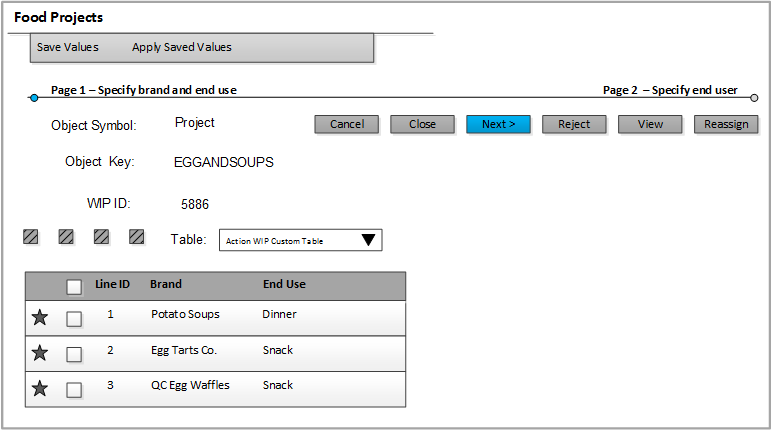Choose Apply Saved Values
Viewport: 772px width, 430px height.
pos(182,47)
